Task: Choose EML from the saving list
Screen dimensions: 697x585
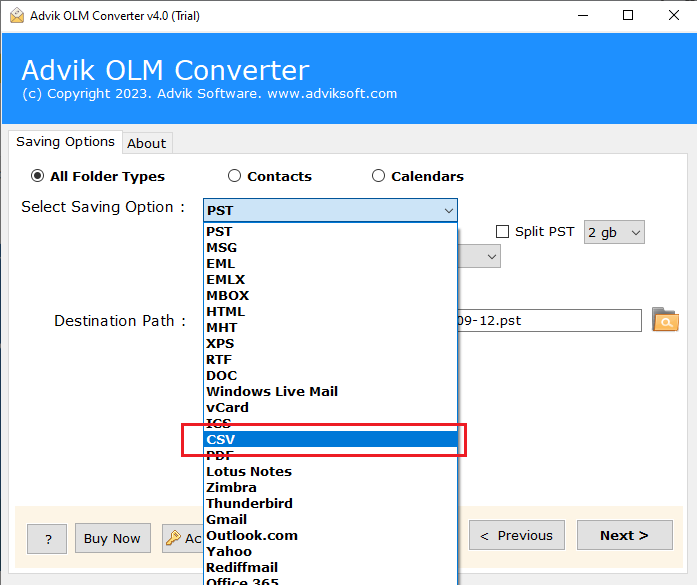Action: coord(330,264)
